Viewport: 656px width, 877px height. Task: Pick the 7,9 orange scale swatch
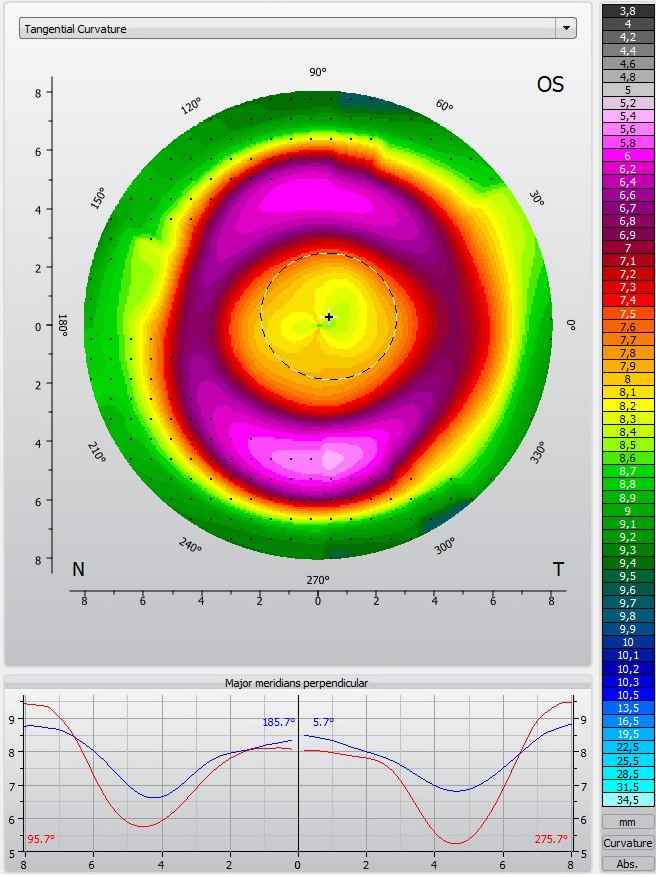point(627,366)
